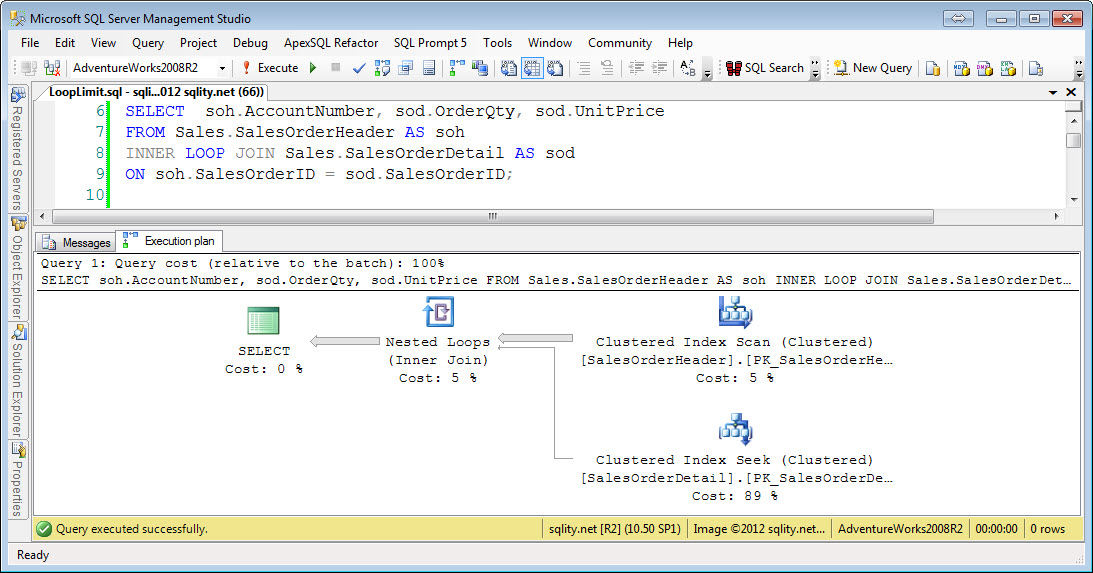This screenshot has height=573, width=1093.
Task: Open the Query Options icon
Action: click(x=406, y=68)
